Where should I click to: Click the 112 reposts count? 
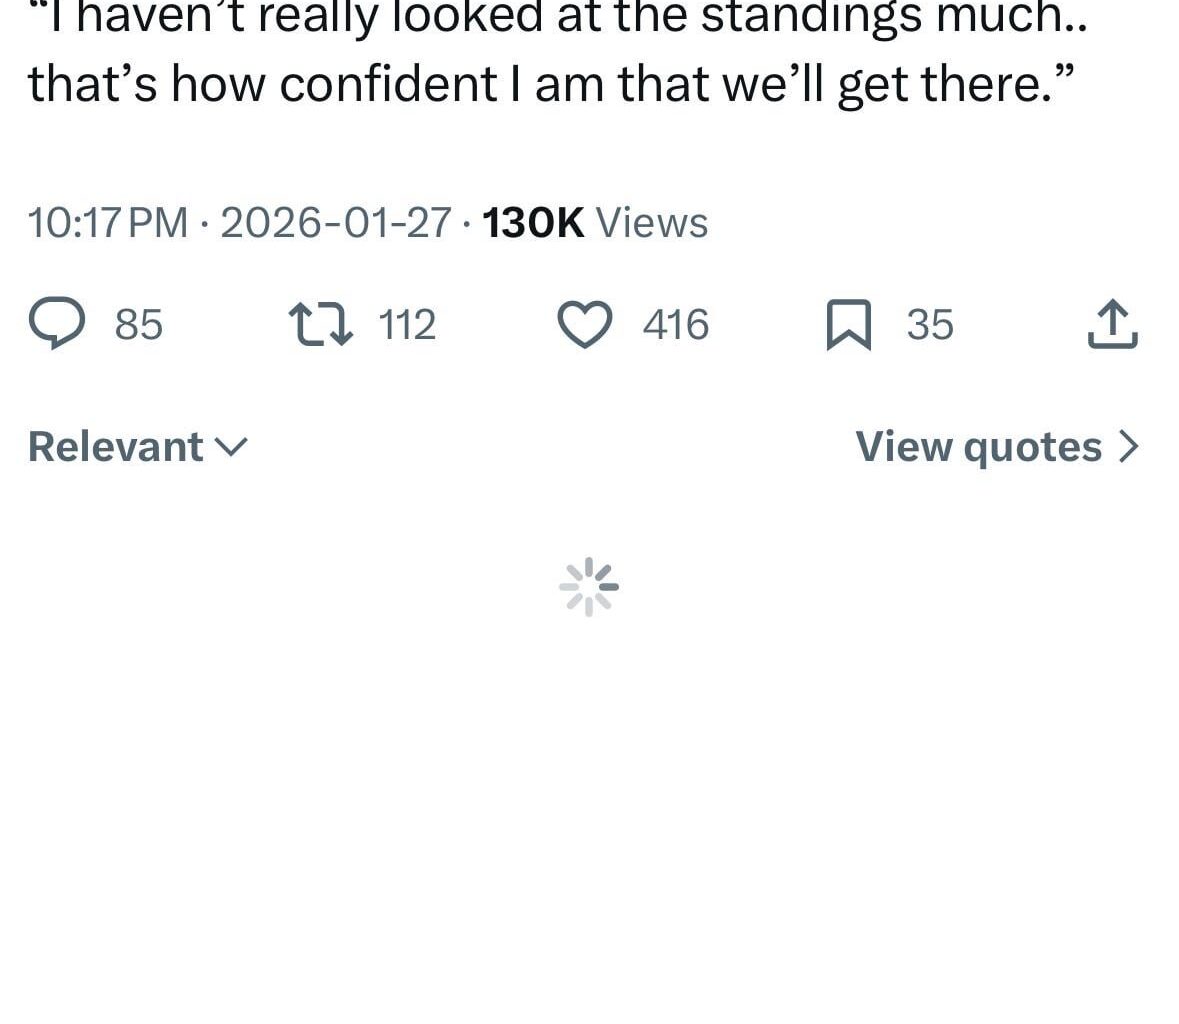[x=408, y=325]
